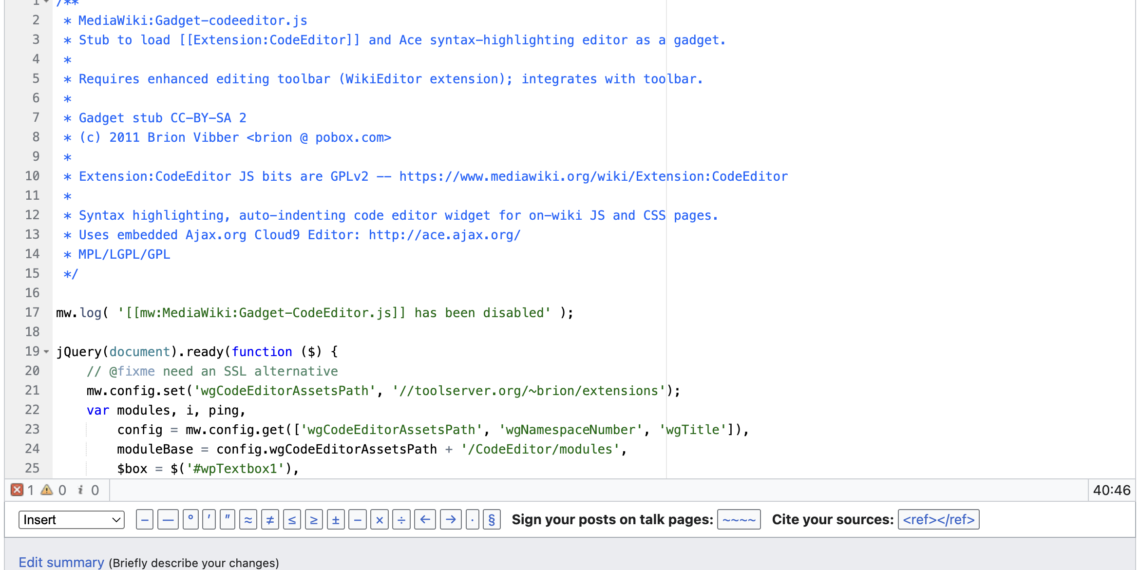Screen dimensions: 1140x570
Task: Click the yellow warning count icon
Action: (46, 490)
